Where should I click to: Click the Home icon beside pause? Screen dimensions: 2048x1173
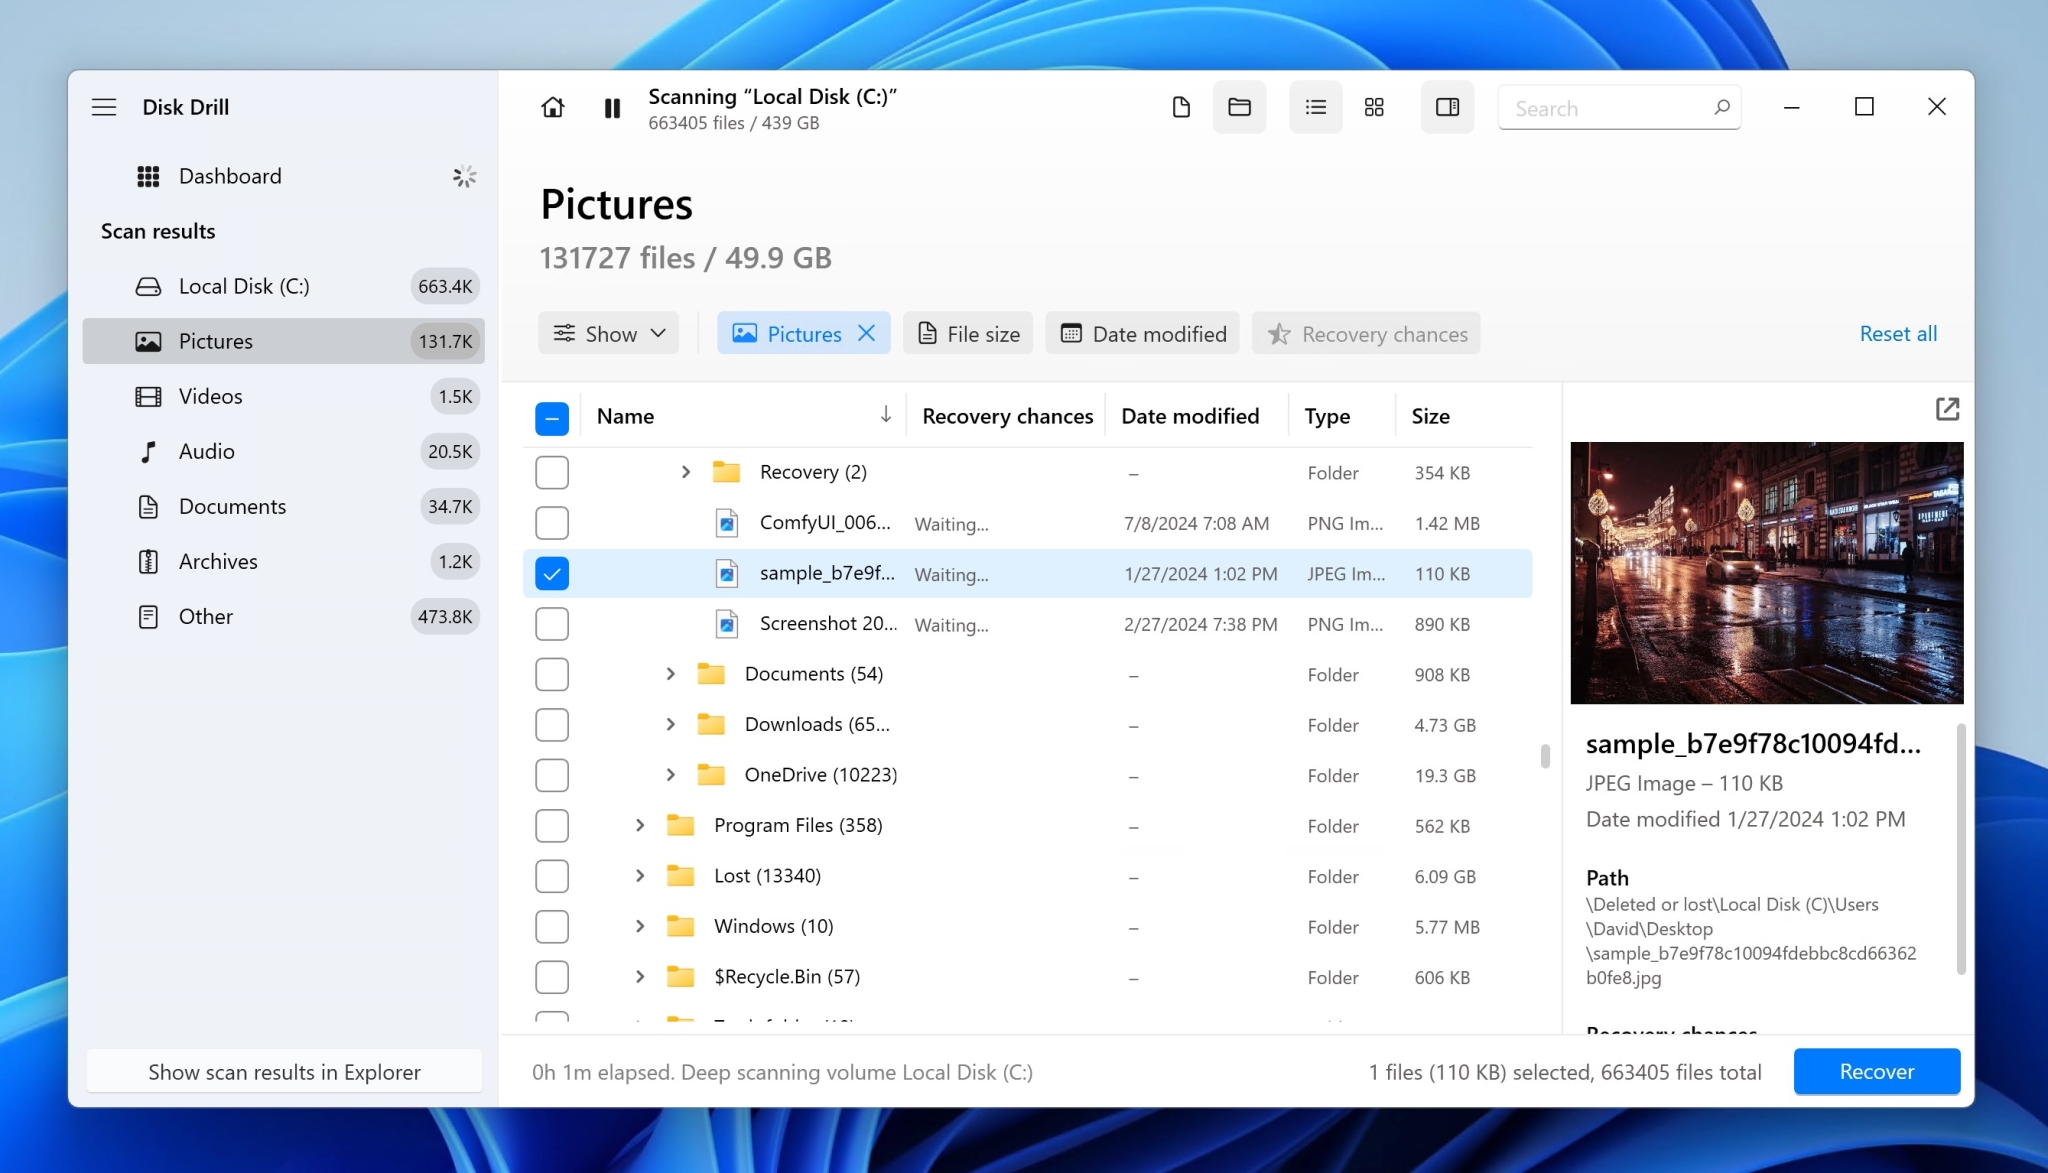pyautogui.click(x=553, y=107)
